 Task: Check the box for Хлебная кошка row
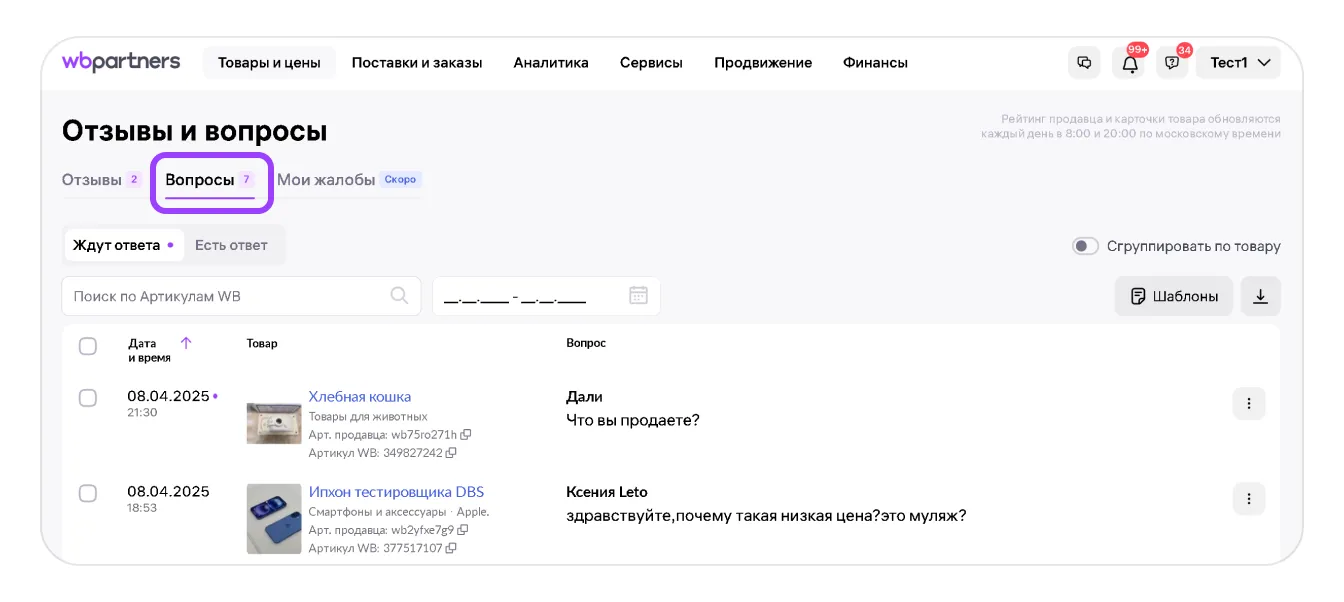[x=88, y=398]
